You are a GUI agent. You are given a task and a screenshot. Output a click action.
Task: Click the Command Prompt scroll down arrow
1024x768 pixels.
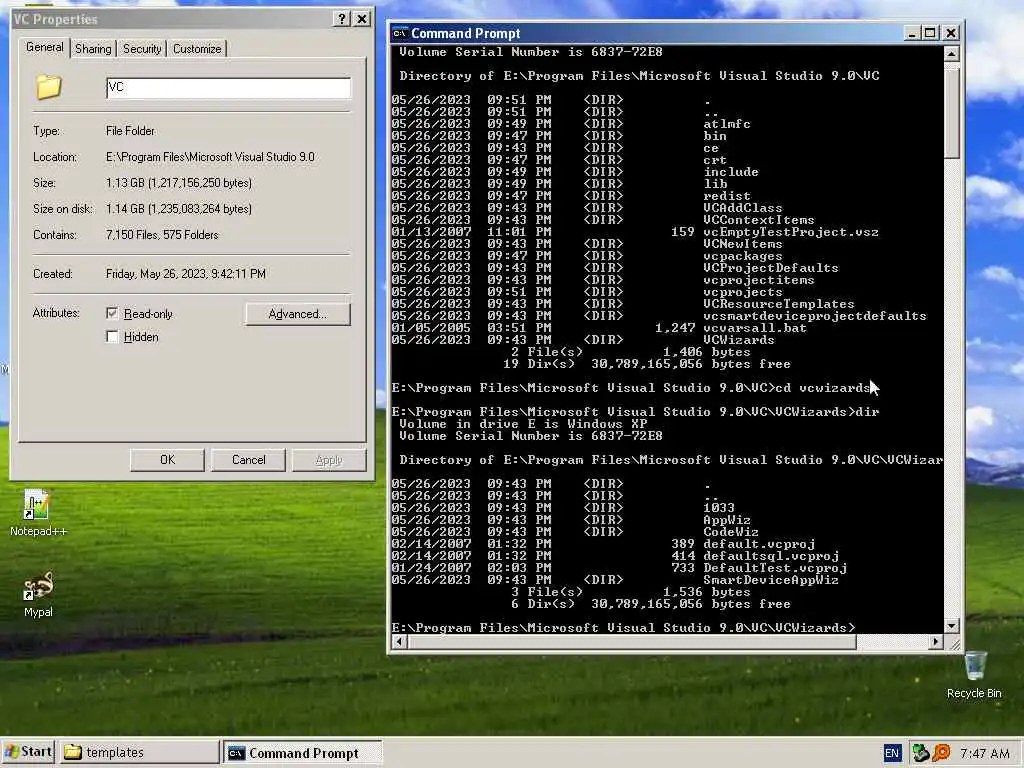(x=952, y=626)
